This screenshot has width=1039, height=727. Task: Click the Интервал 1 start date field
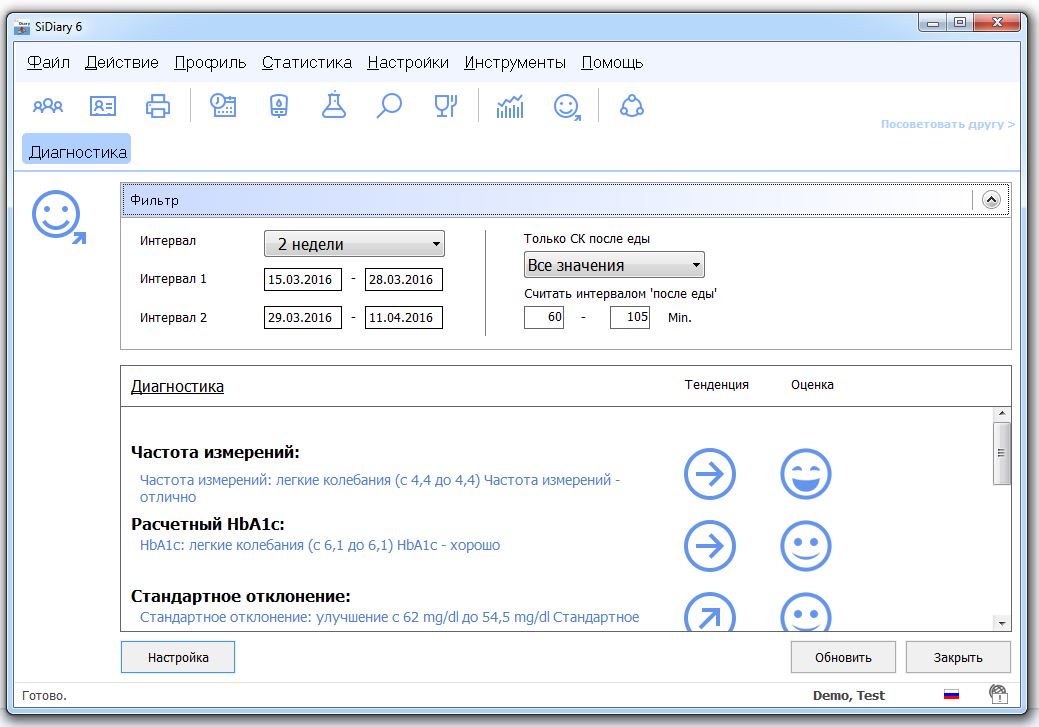[x=302, y=280]
